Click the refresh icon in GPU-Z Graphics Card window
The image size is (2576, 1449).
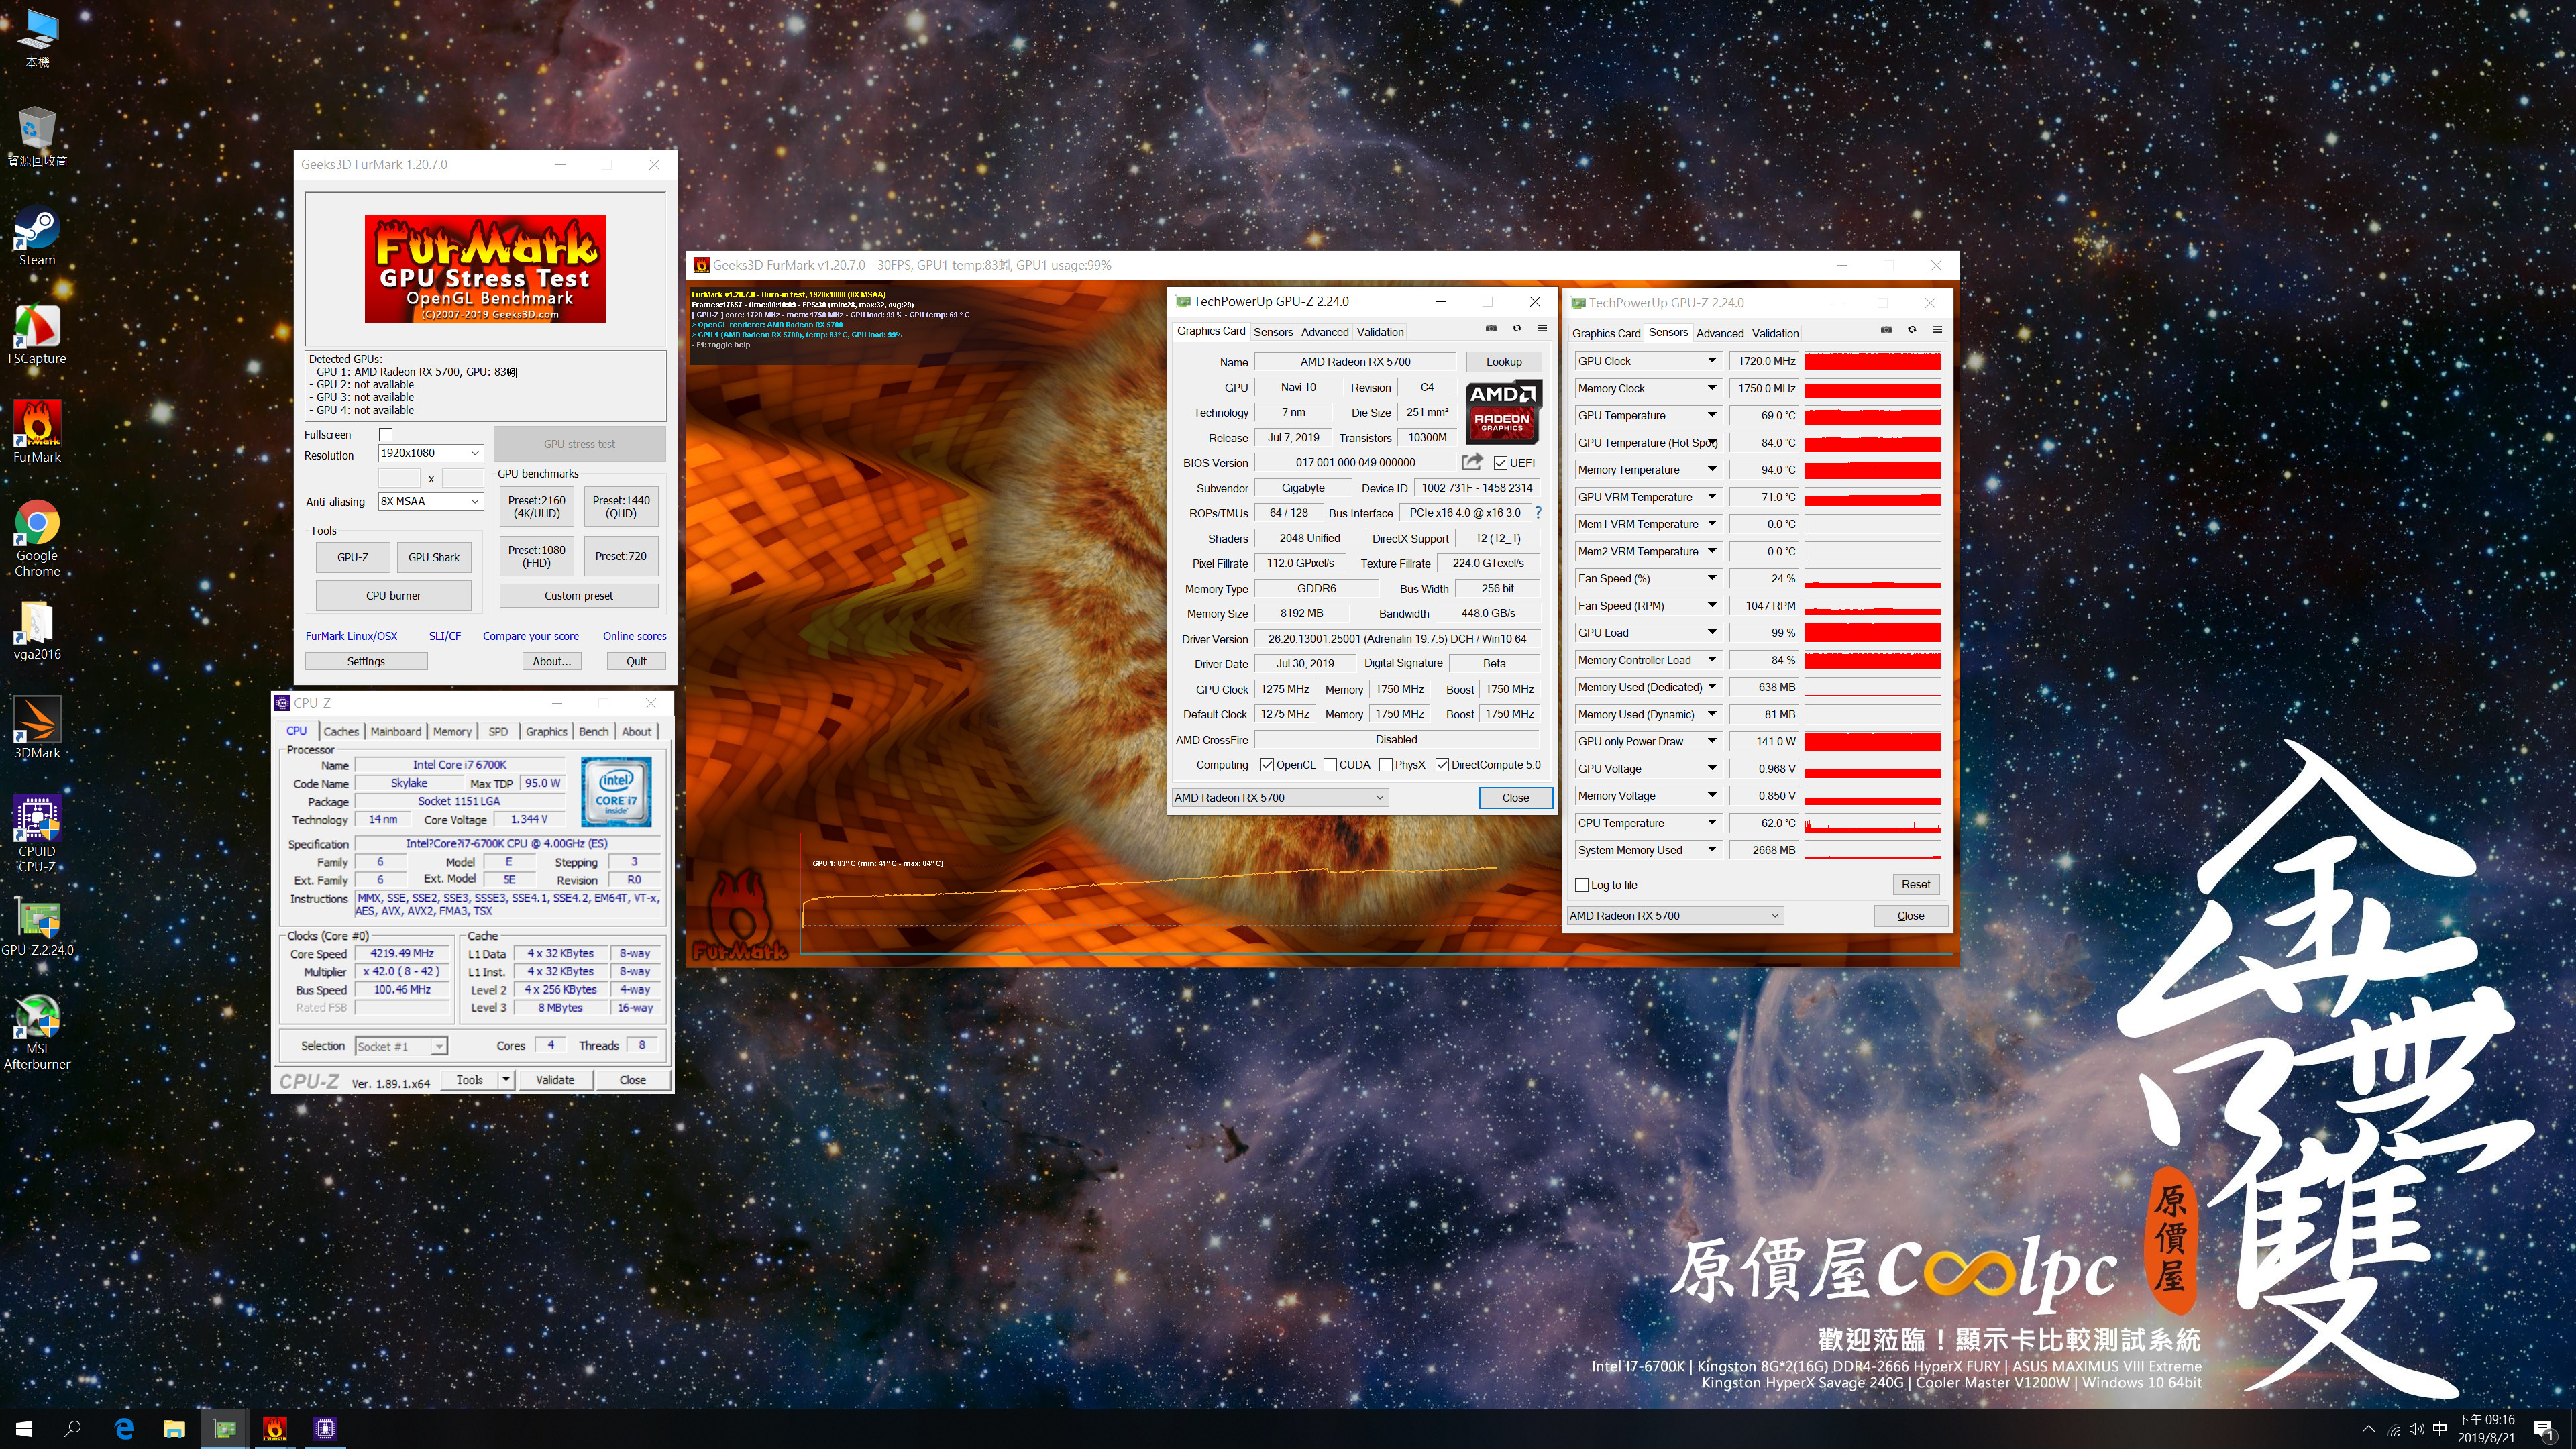point(1516,329)
